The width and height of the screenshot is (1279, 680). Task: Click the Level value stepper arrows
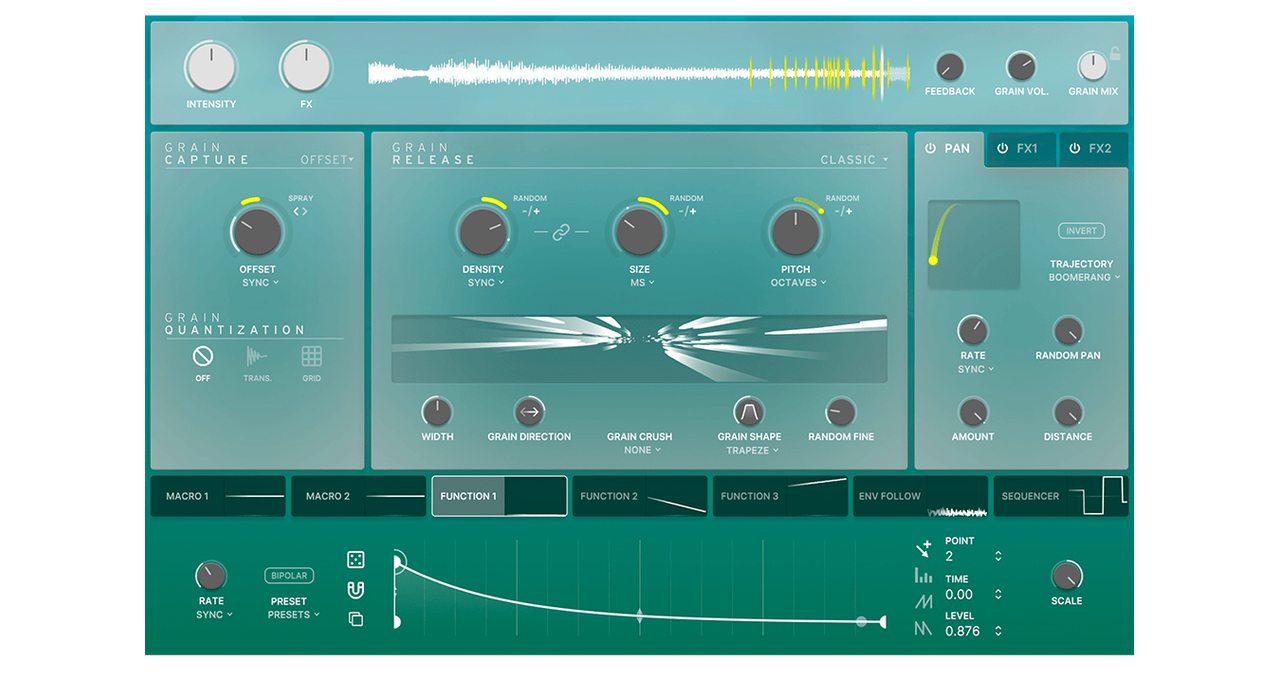998,631
